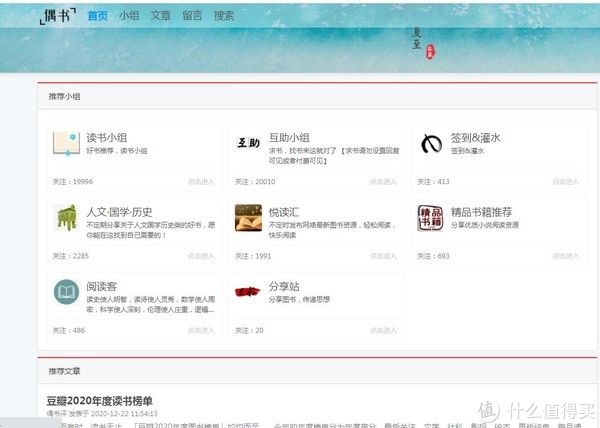This screenshot has width=600, height=428.
Task: Click the 关注：693 follower count
Action: (433, 256)
